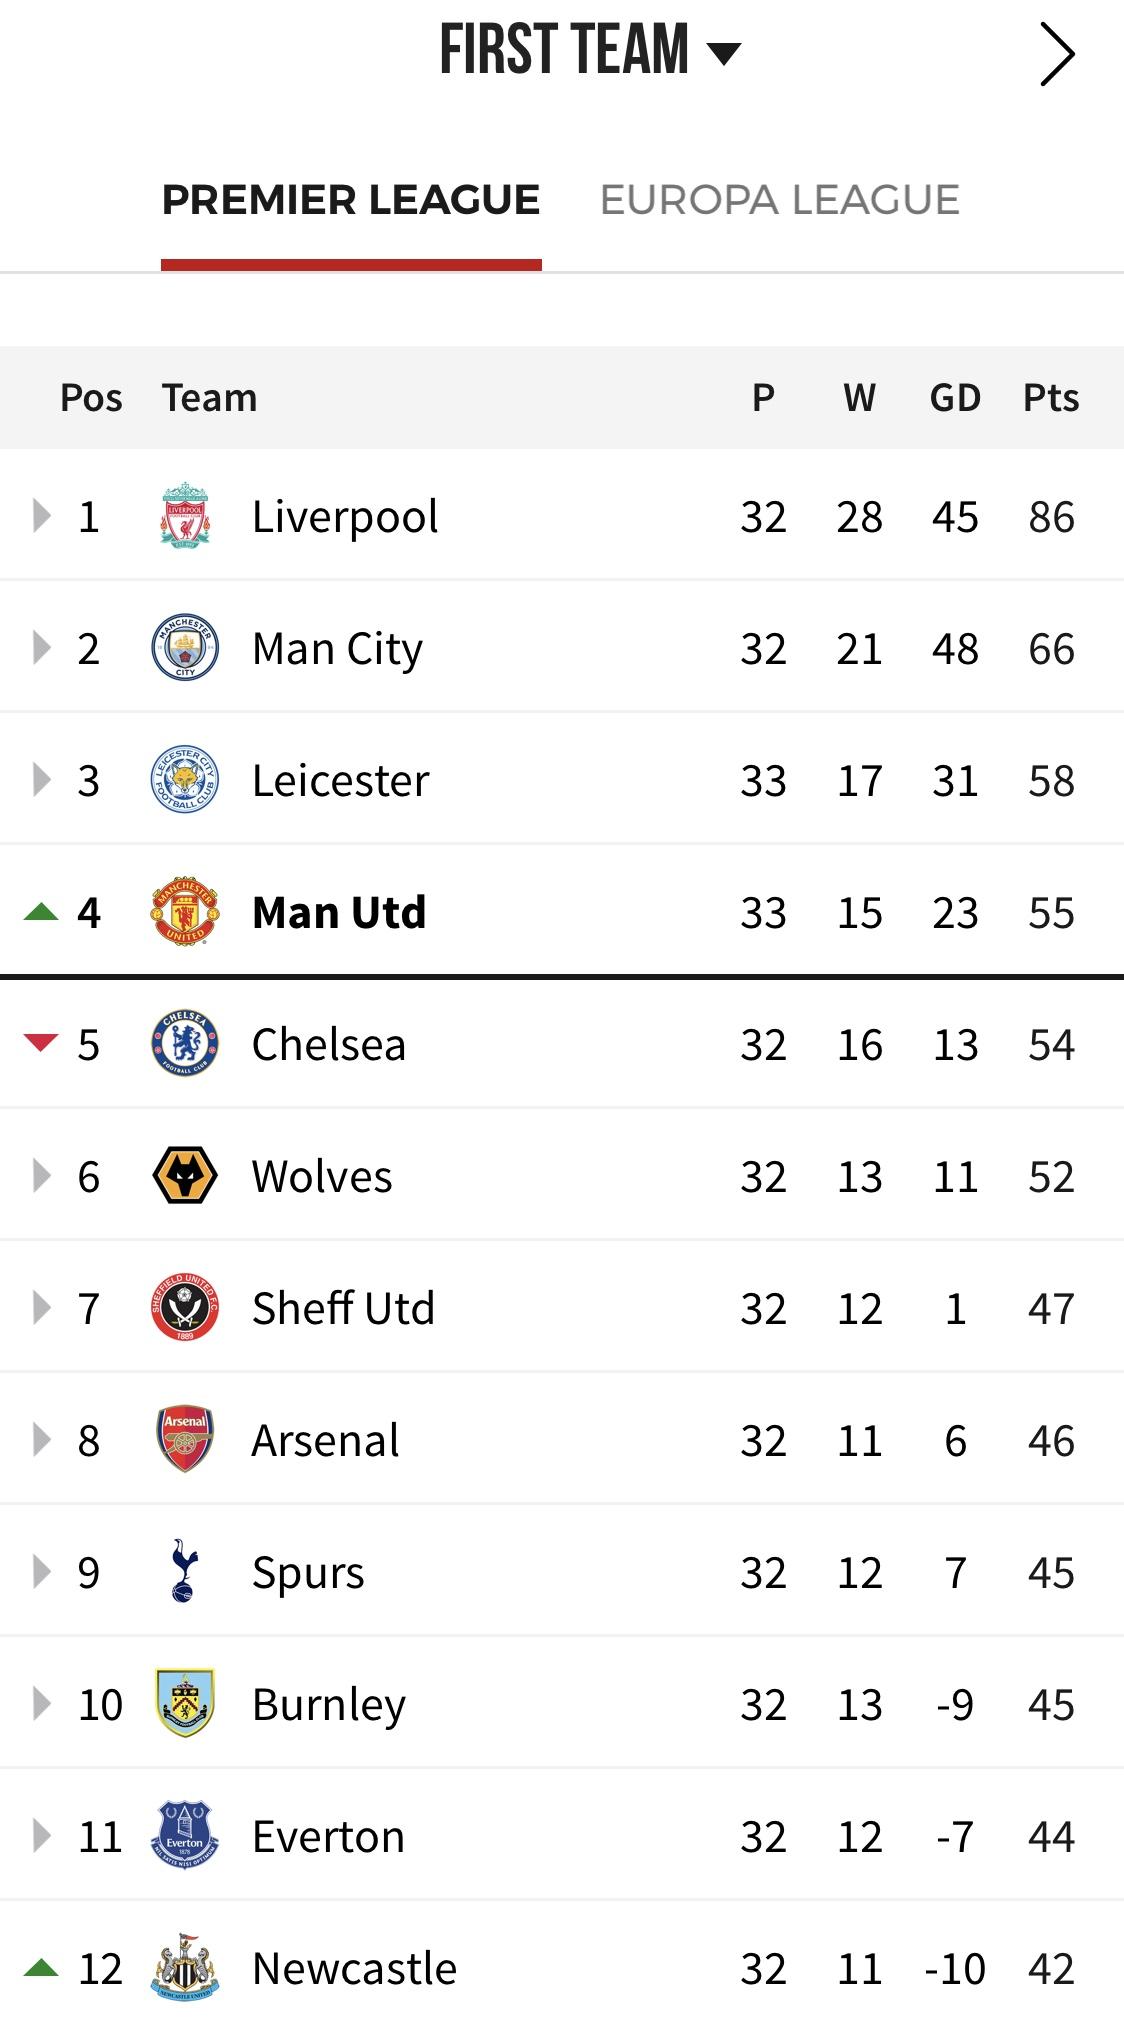1124x2030 pixels.
Task: Open the Newcastle team name
Action: click(354, 1968)
